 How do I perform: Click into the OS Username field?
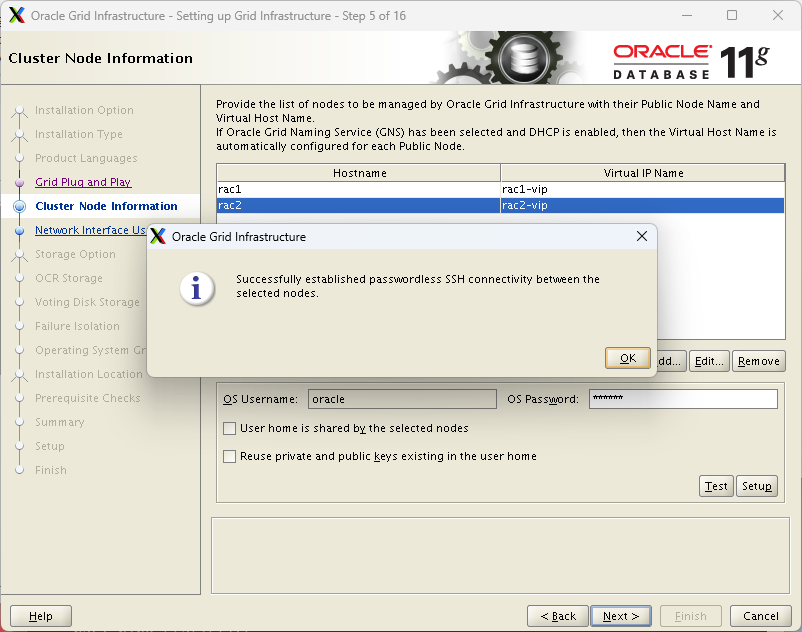[x=402, y=399]
